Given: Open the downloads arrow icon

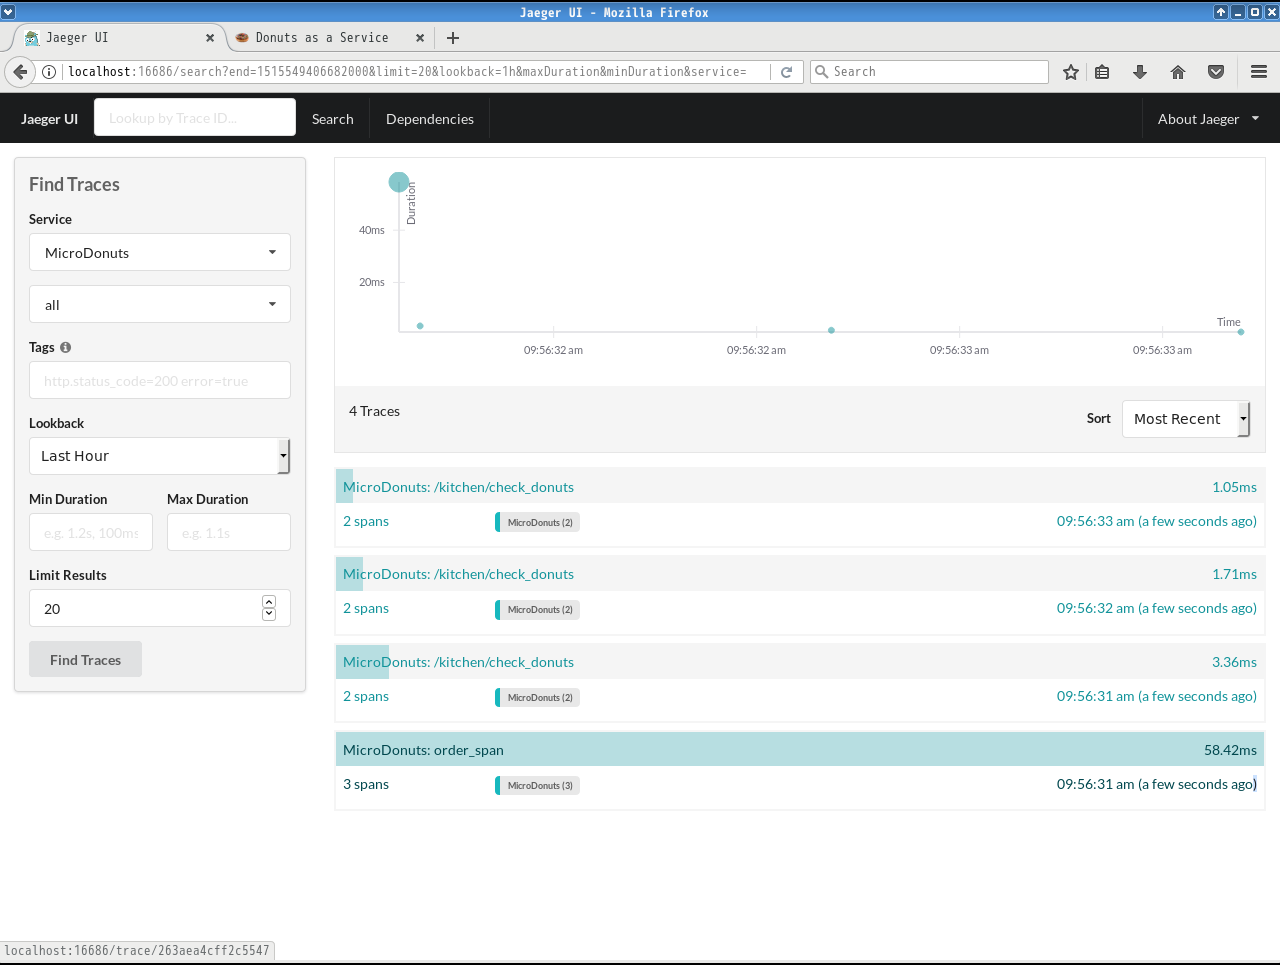Looking at the screenshot, I should (1140, 72).
